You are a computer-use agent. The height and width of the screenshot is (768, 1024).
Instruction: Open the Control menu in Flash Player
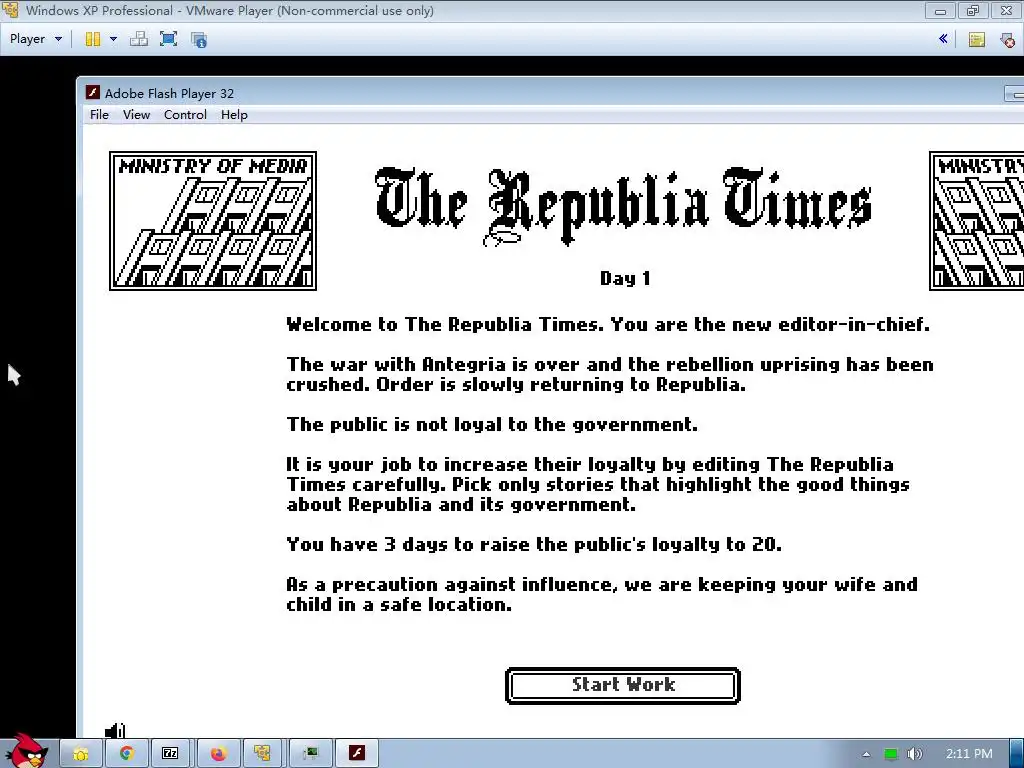click(x=185, y=115)
